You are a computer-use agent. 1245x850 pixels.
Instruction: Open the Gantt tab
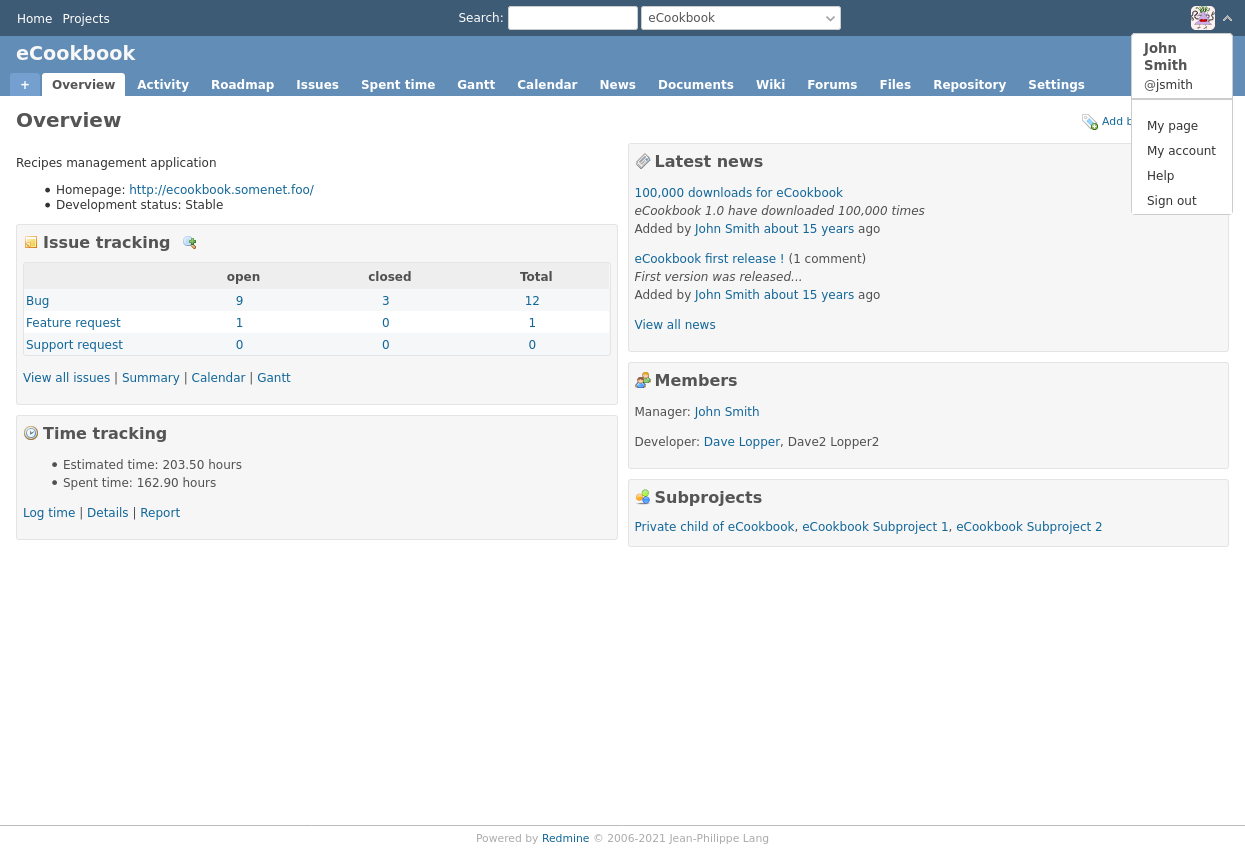(476, 85)
